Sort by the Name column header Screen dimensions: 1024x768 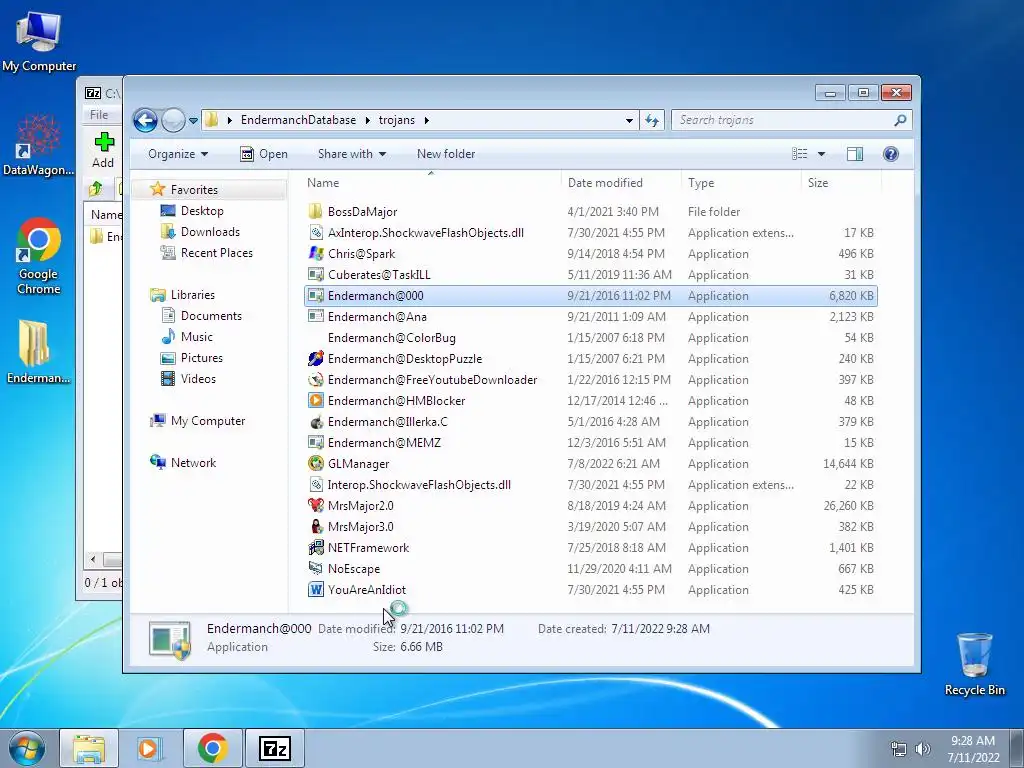click(431, 183)
